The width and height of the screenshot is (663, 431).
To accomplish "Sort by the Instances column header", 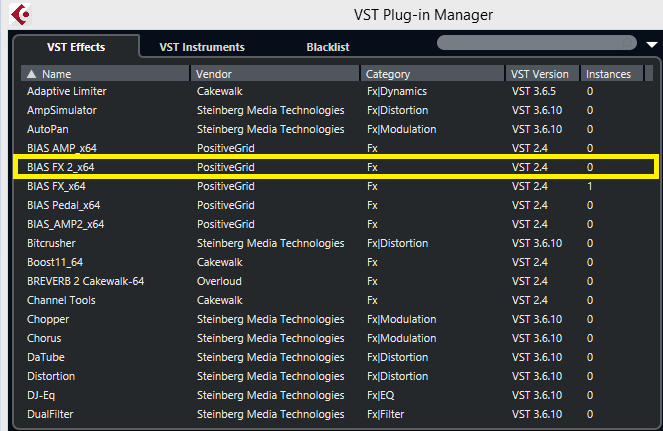I will [x=612, y=74].
